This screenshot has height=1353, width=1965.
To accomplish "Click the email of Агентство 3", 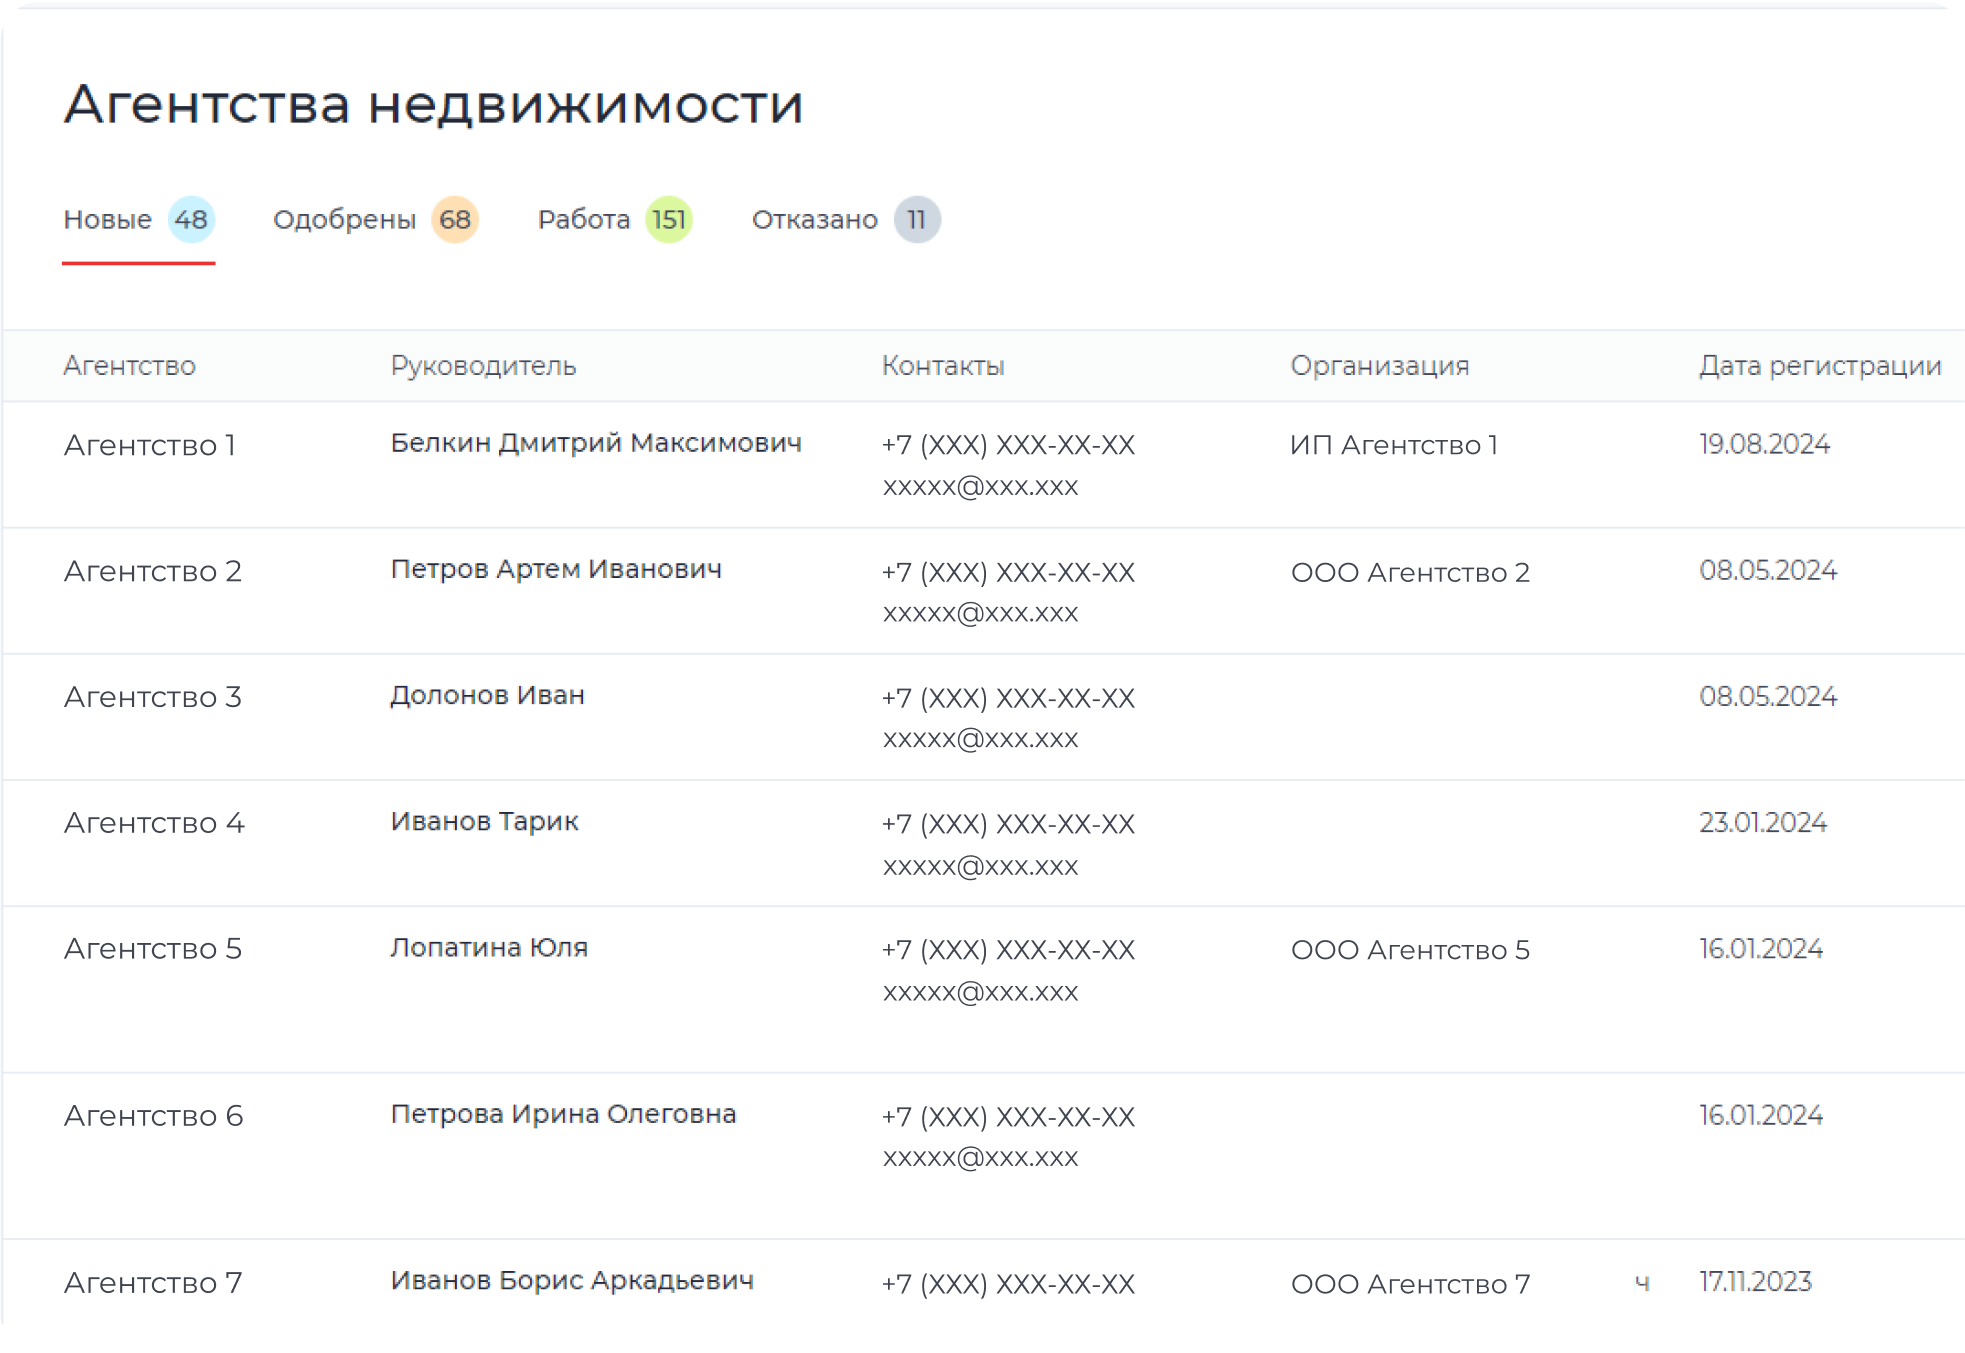I will (x=981, y=738).
